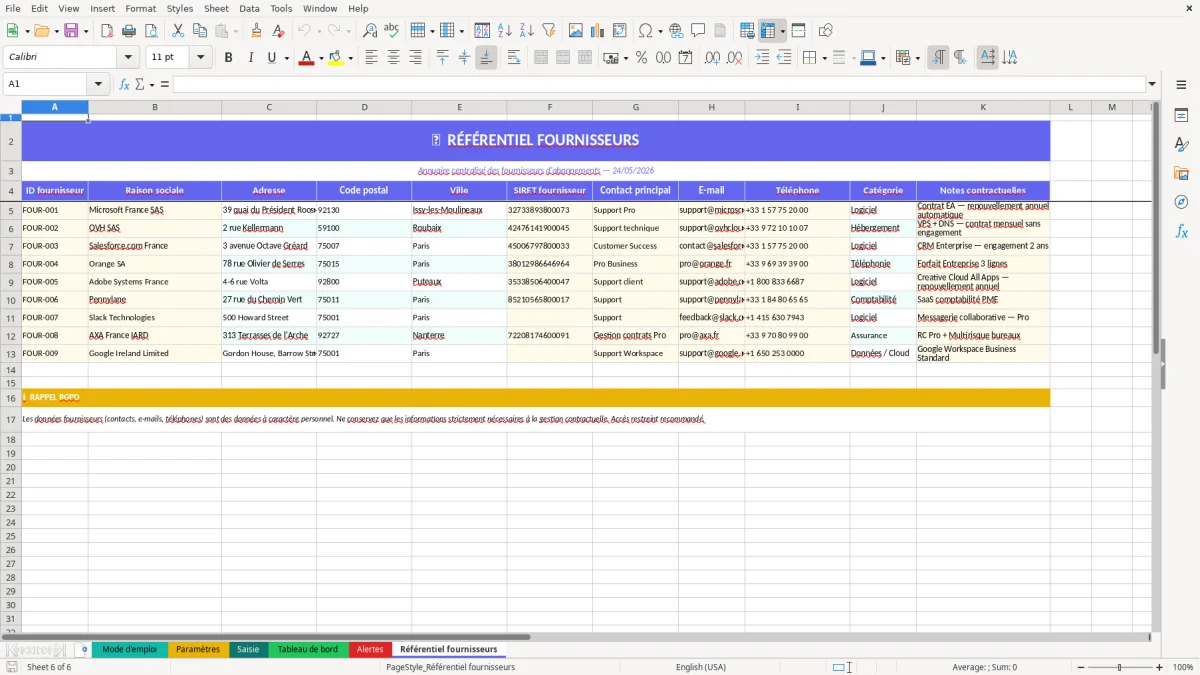The width and height of the screenshot is (1200, 675).
Task: Click Clone Formatting paintbrush icon
Action: tap(256, 31)
